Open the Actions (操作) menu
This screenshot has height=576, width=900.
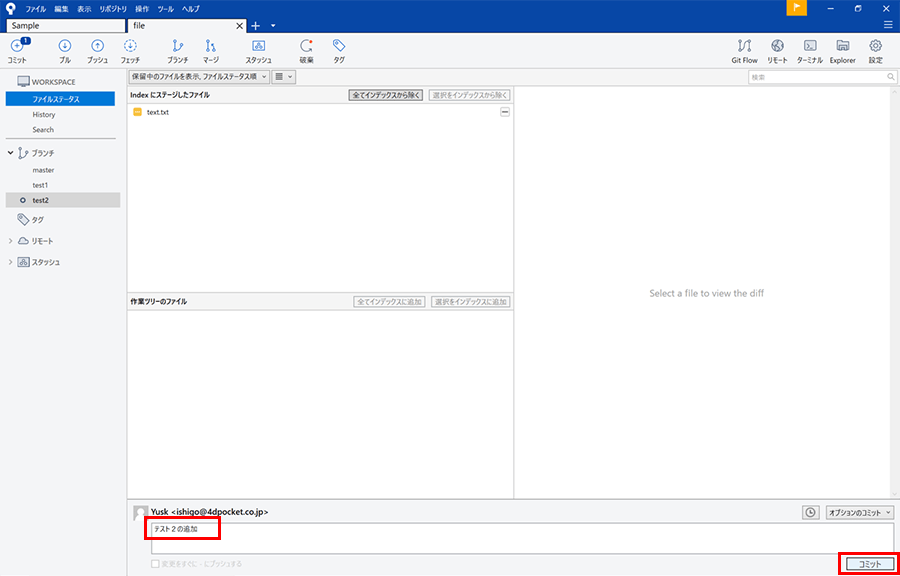[x=142, y=9]
